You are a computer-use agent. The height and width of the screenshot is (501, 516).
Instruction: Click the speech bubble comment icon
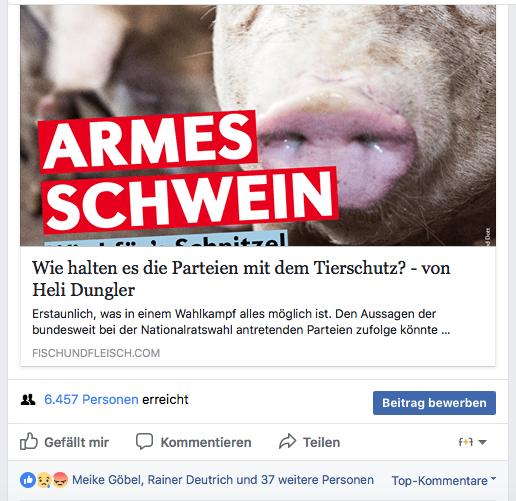point(144,441)
